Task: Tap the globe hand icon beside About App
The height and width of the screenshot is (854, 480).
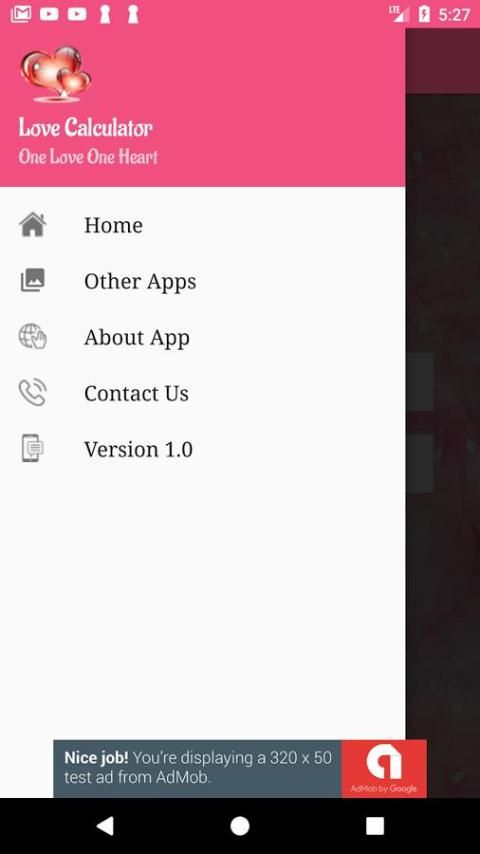Action: pos(32,337)
